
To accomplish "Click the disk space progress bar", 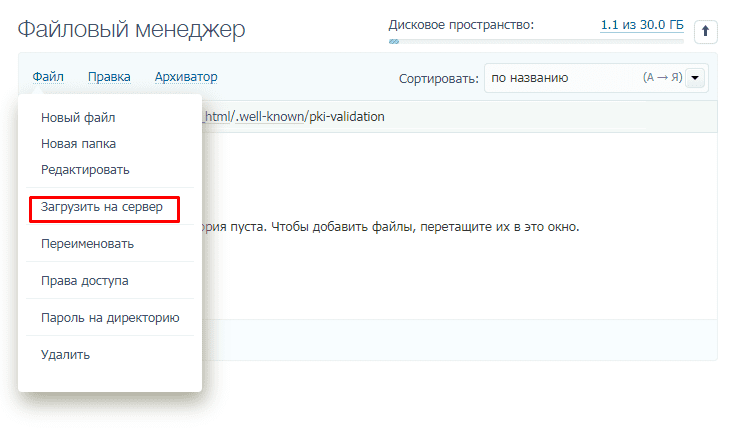I will click(x=536, y=42).
